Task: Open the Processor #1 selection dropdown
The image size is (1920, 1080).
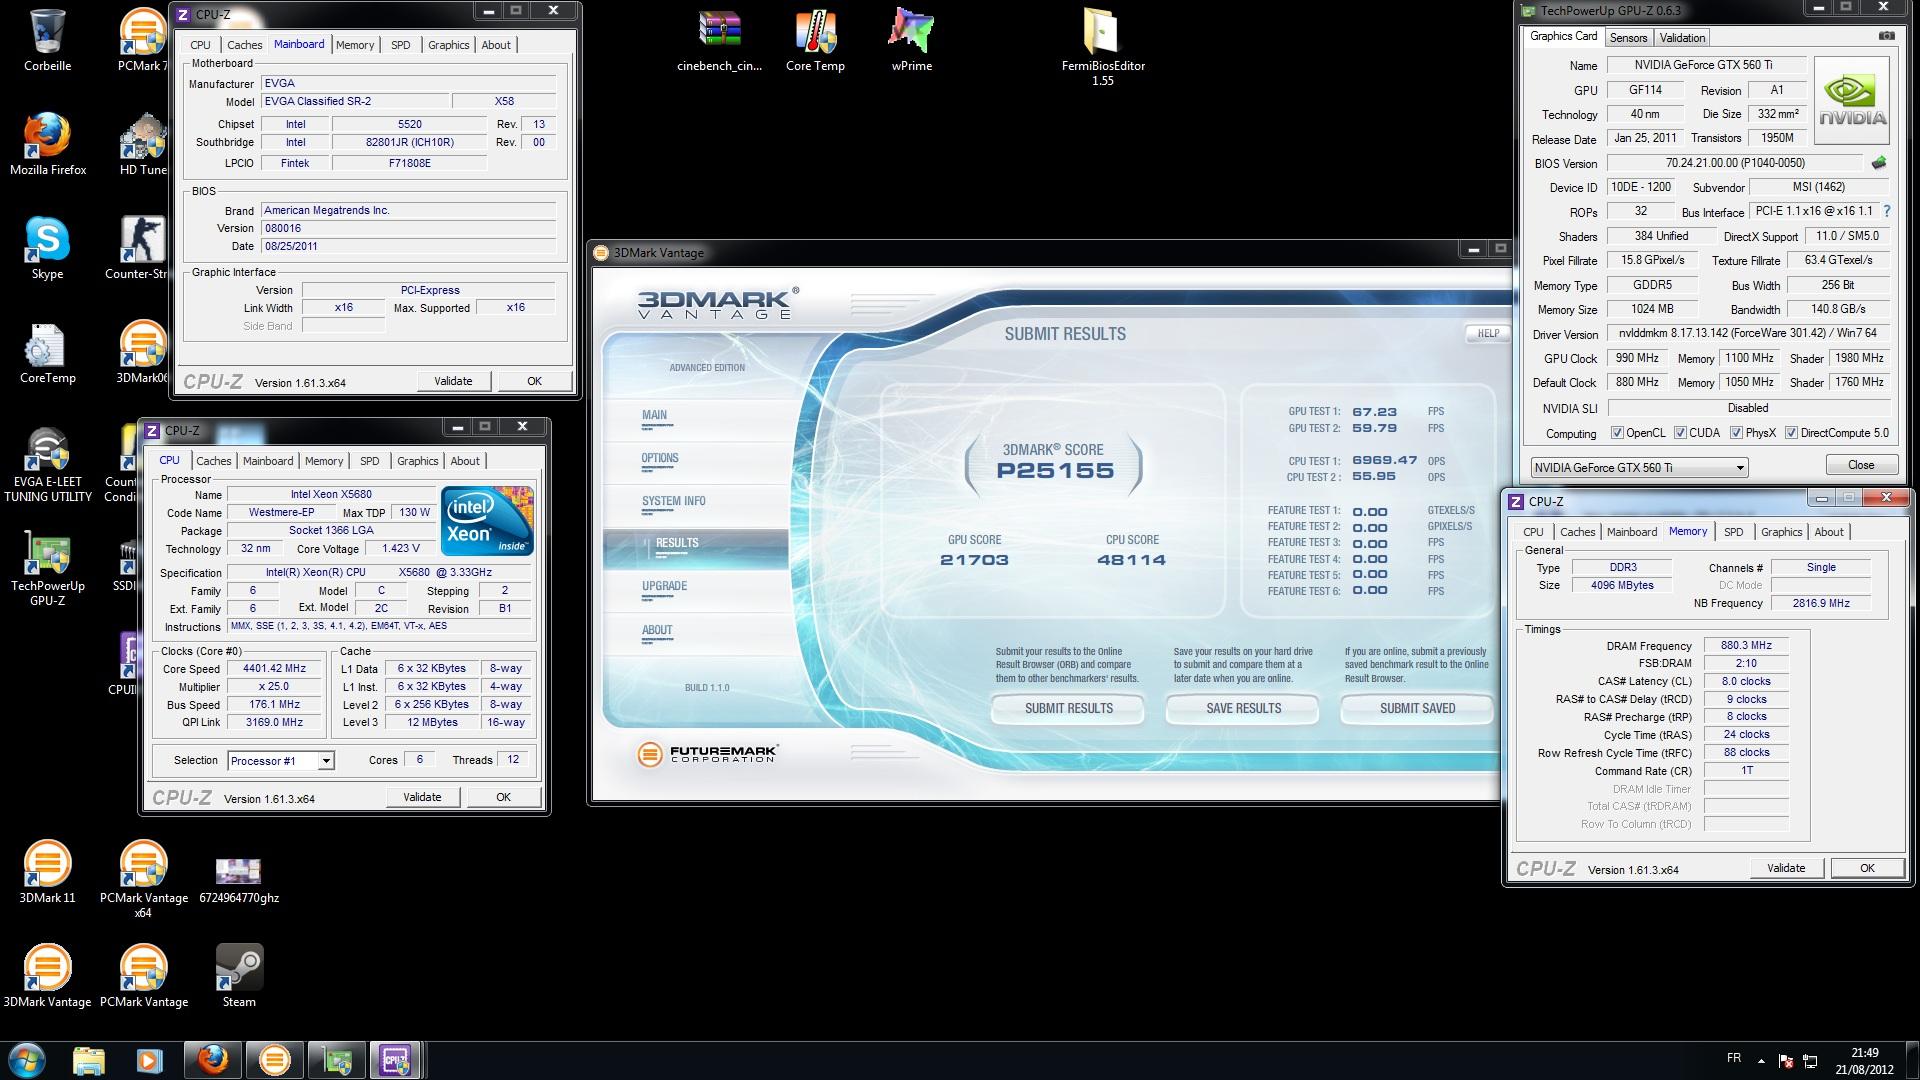Action: (x=326, y=761)
